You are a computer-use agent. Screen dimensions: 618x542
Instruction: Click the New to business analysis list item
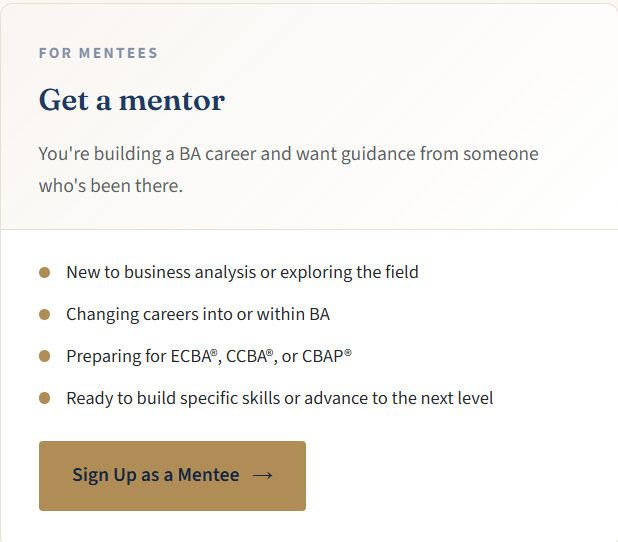pyautogui.click(x=242, y=272)
